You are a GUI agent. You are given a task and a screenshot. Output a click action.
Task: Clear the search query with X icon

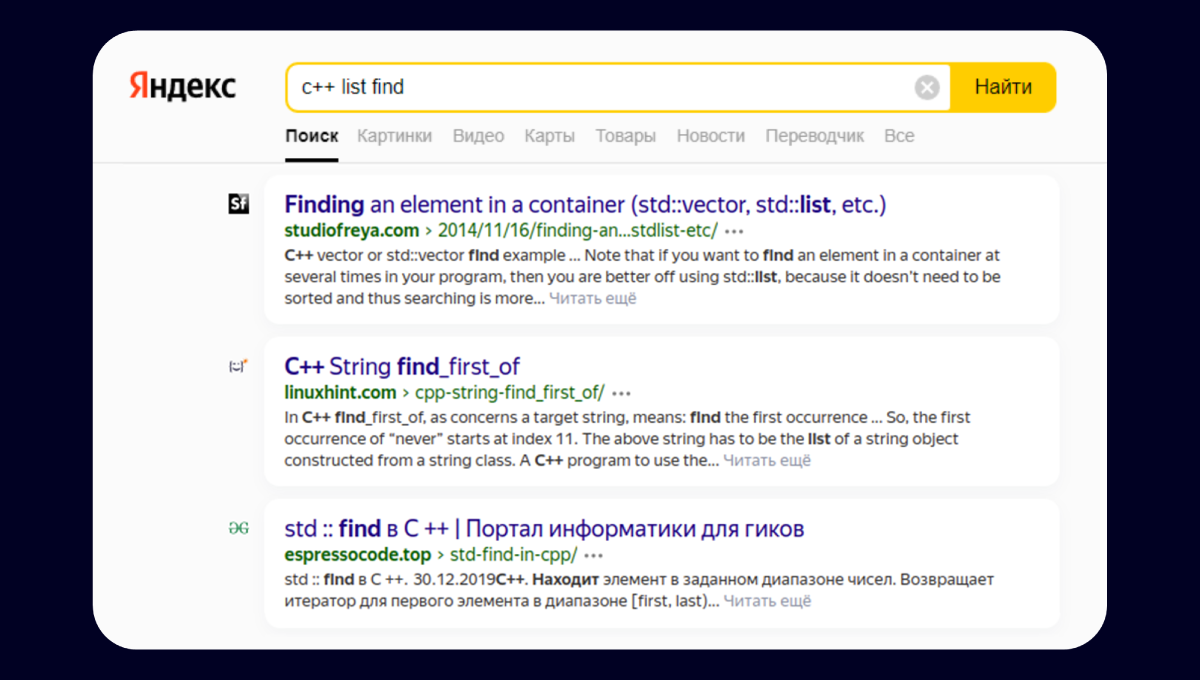coord(927,88)
